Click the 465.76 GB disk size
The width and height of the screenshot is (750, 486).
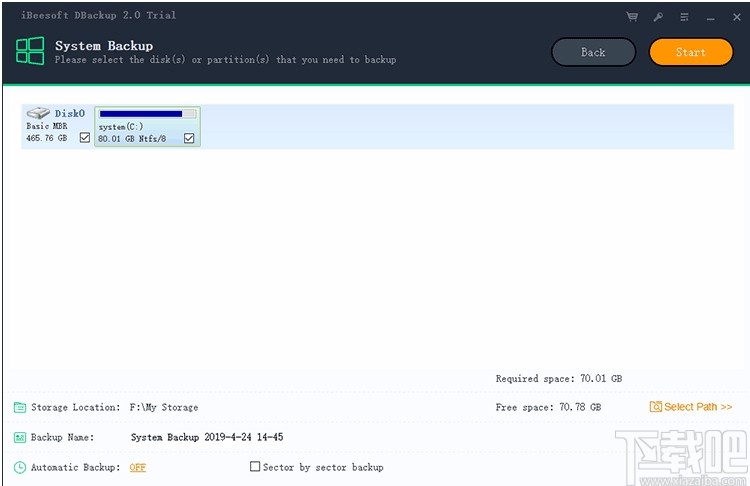46,138
